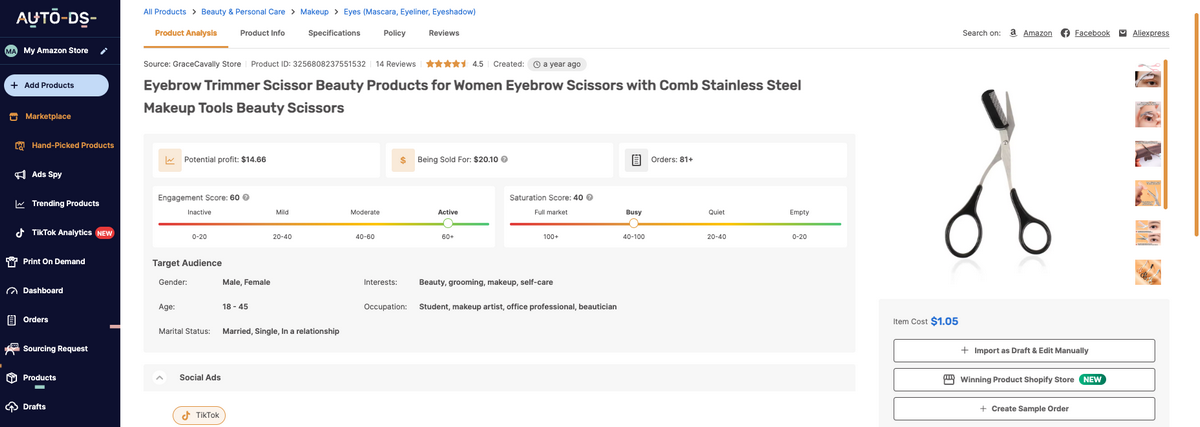Click the Aliexpress search icon
Image resolution: width=1200 pixels, height=427 pixels.
pos(1123,33)
